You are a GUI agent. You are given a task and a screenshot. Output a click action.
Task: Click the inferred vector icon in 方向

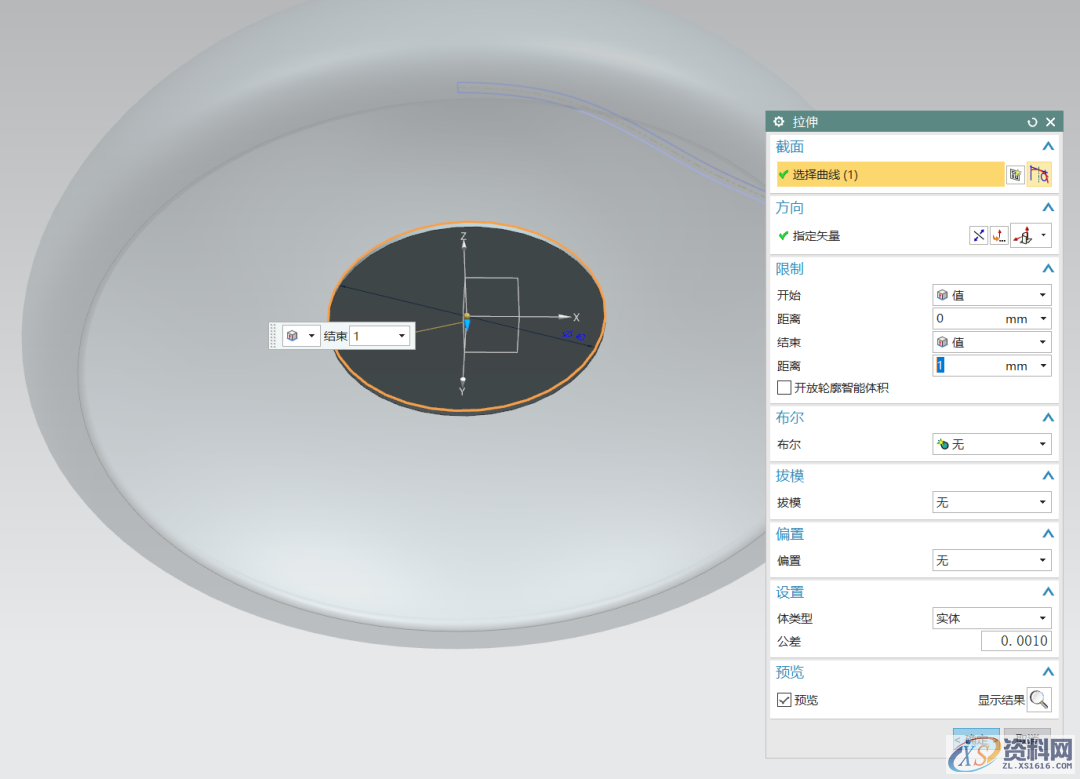pyautogui.click(x=1024, y=236)
